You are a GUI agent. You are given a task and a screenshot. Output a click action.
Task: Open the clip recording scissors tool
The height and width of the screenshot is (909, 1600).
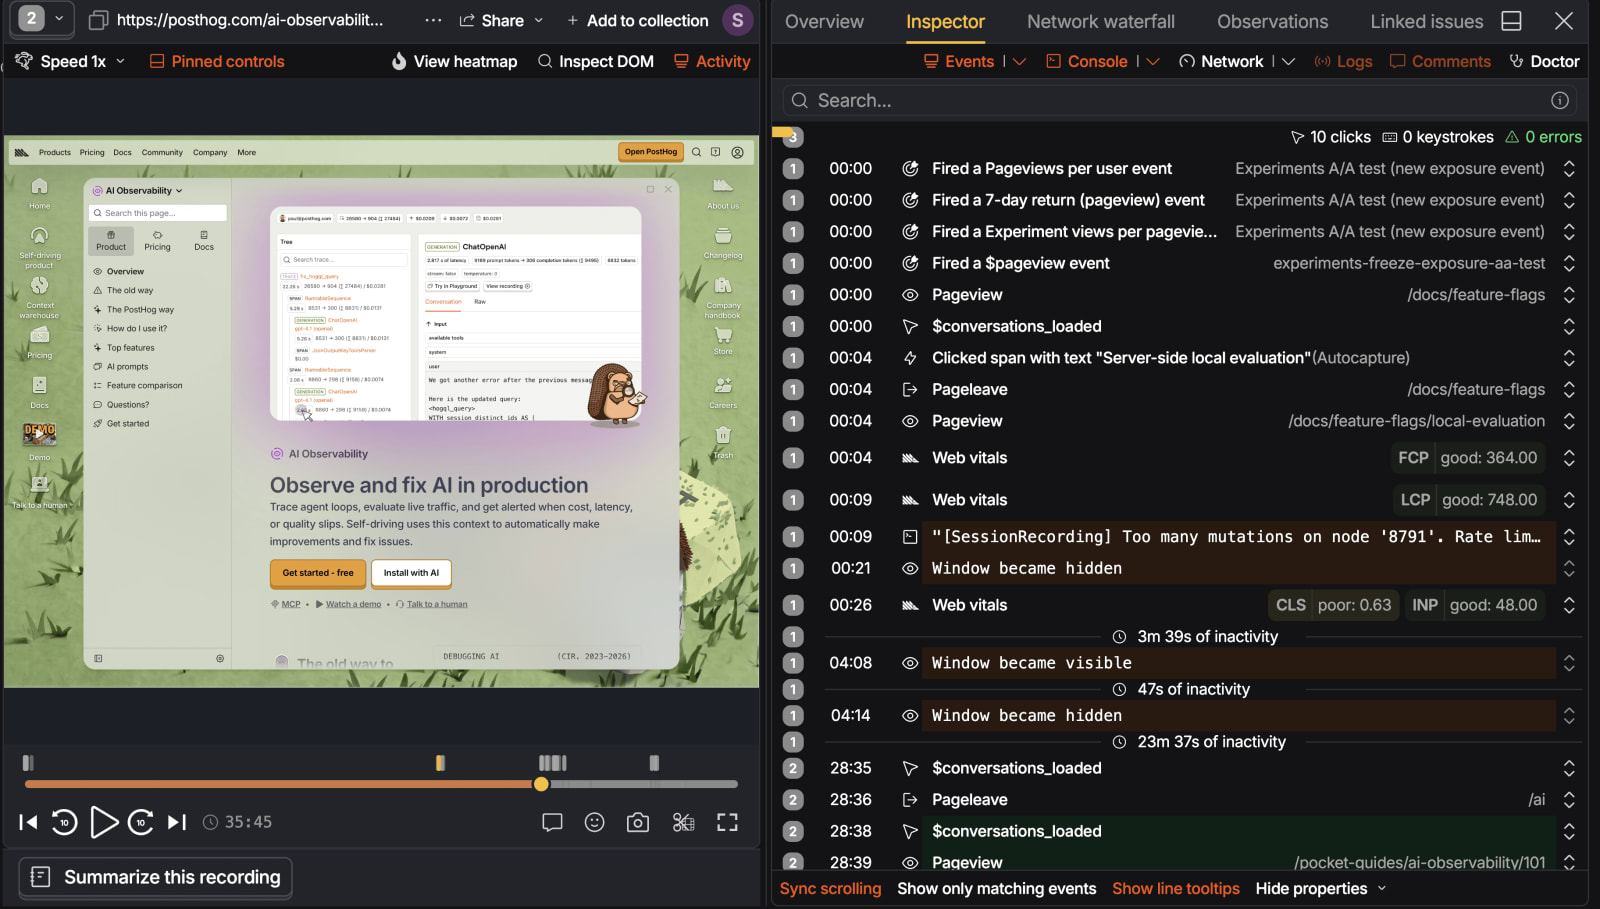pyautogui.click(x=683, y=822)
